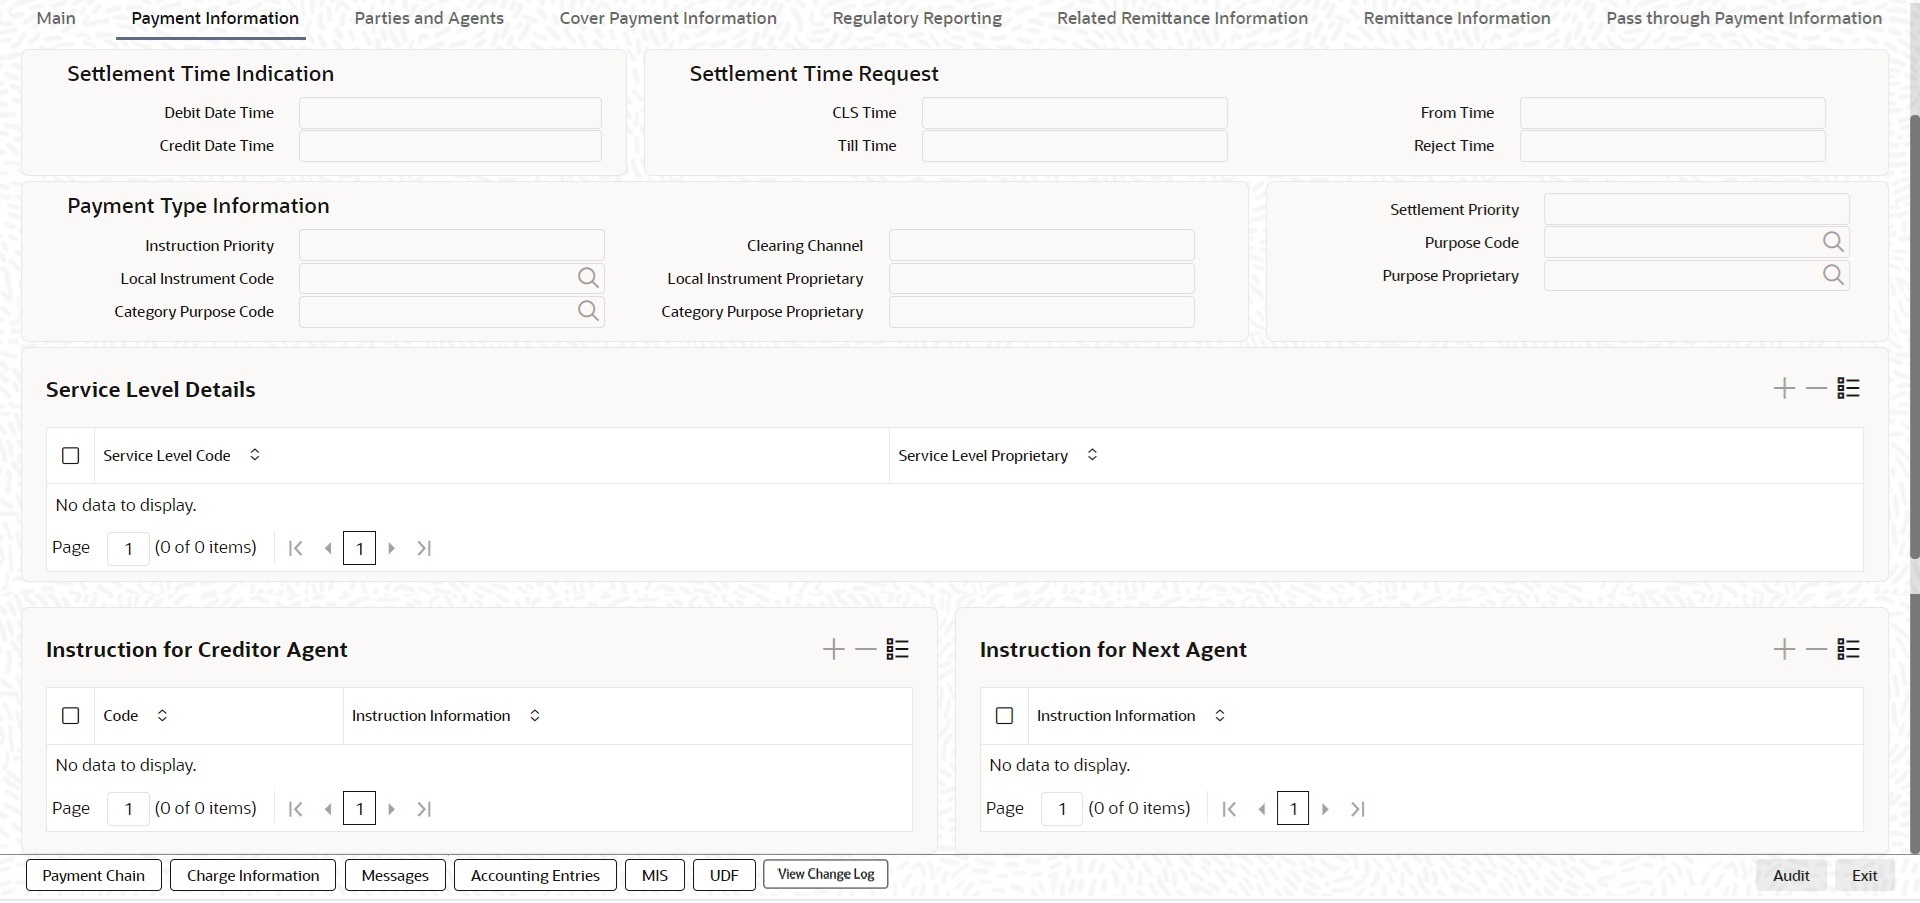Open Category Purpose Code lookup search icon

[588, 311]
